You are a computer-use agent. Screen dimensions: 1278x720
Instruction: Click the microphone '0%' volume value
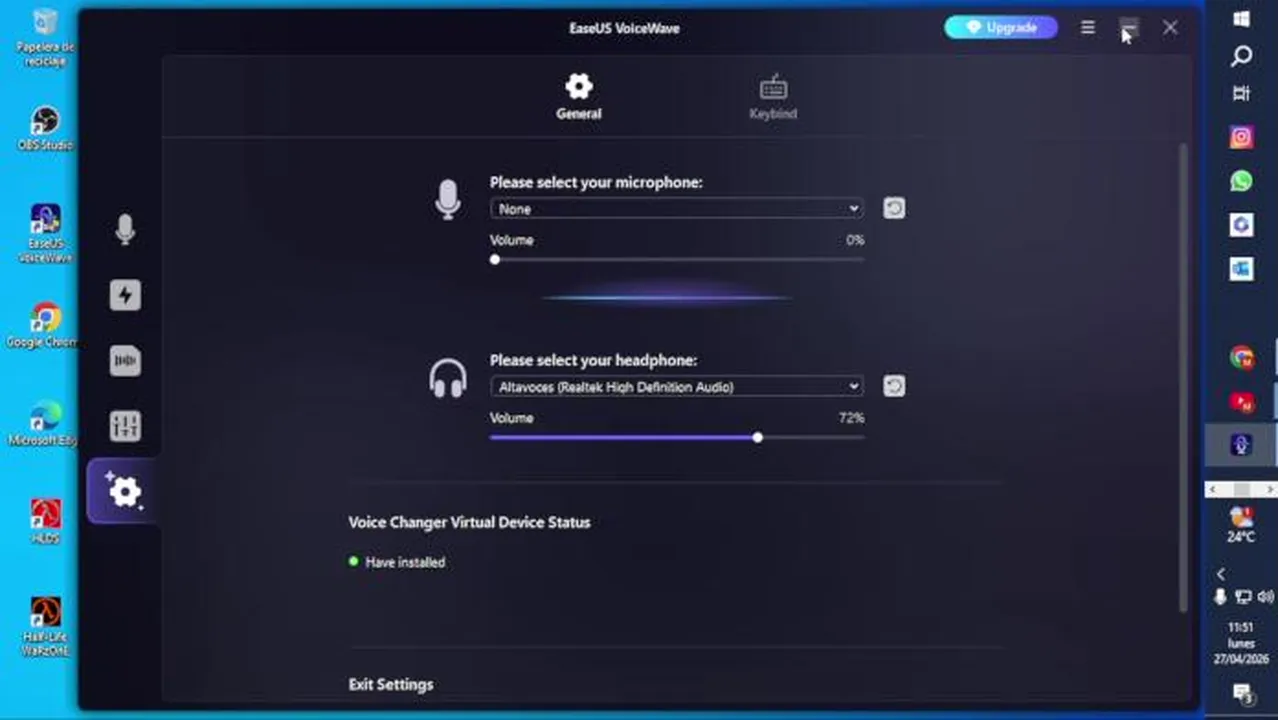pyautogui.click(x=855, y=240)
